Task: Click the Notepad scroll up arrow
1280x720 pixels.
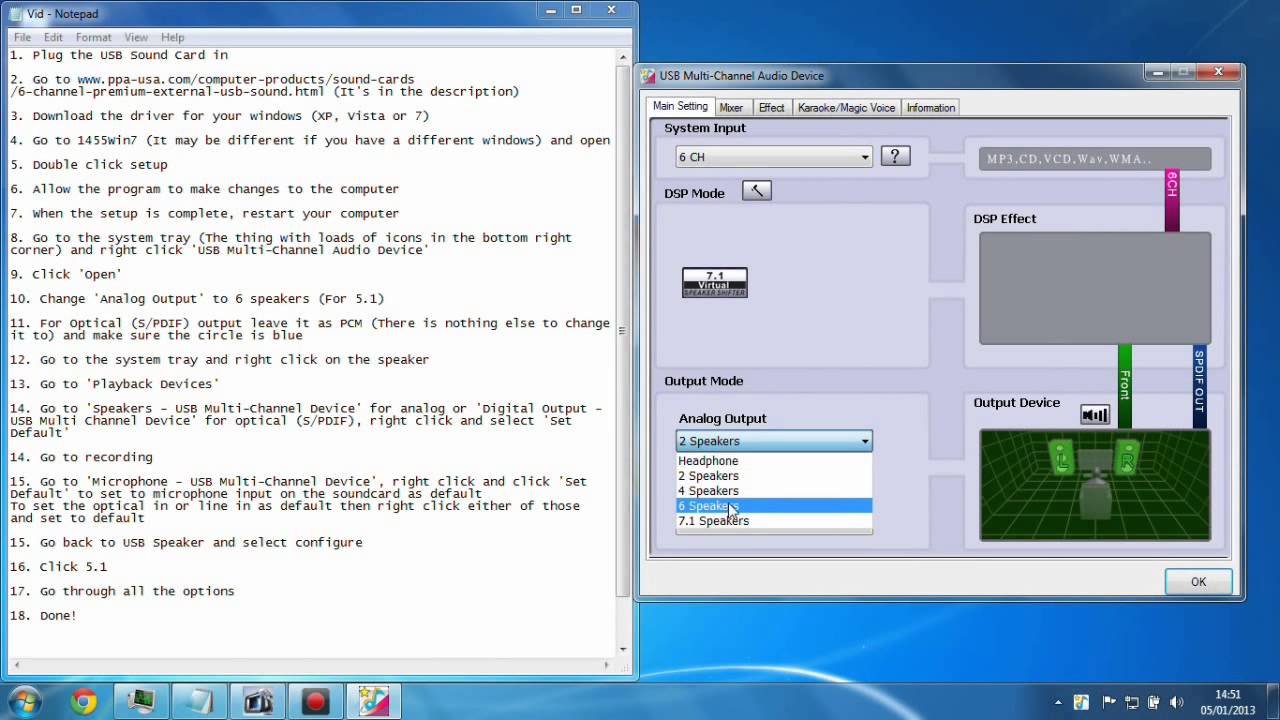Action: click(623, 55)
